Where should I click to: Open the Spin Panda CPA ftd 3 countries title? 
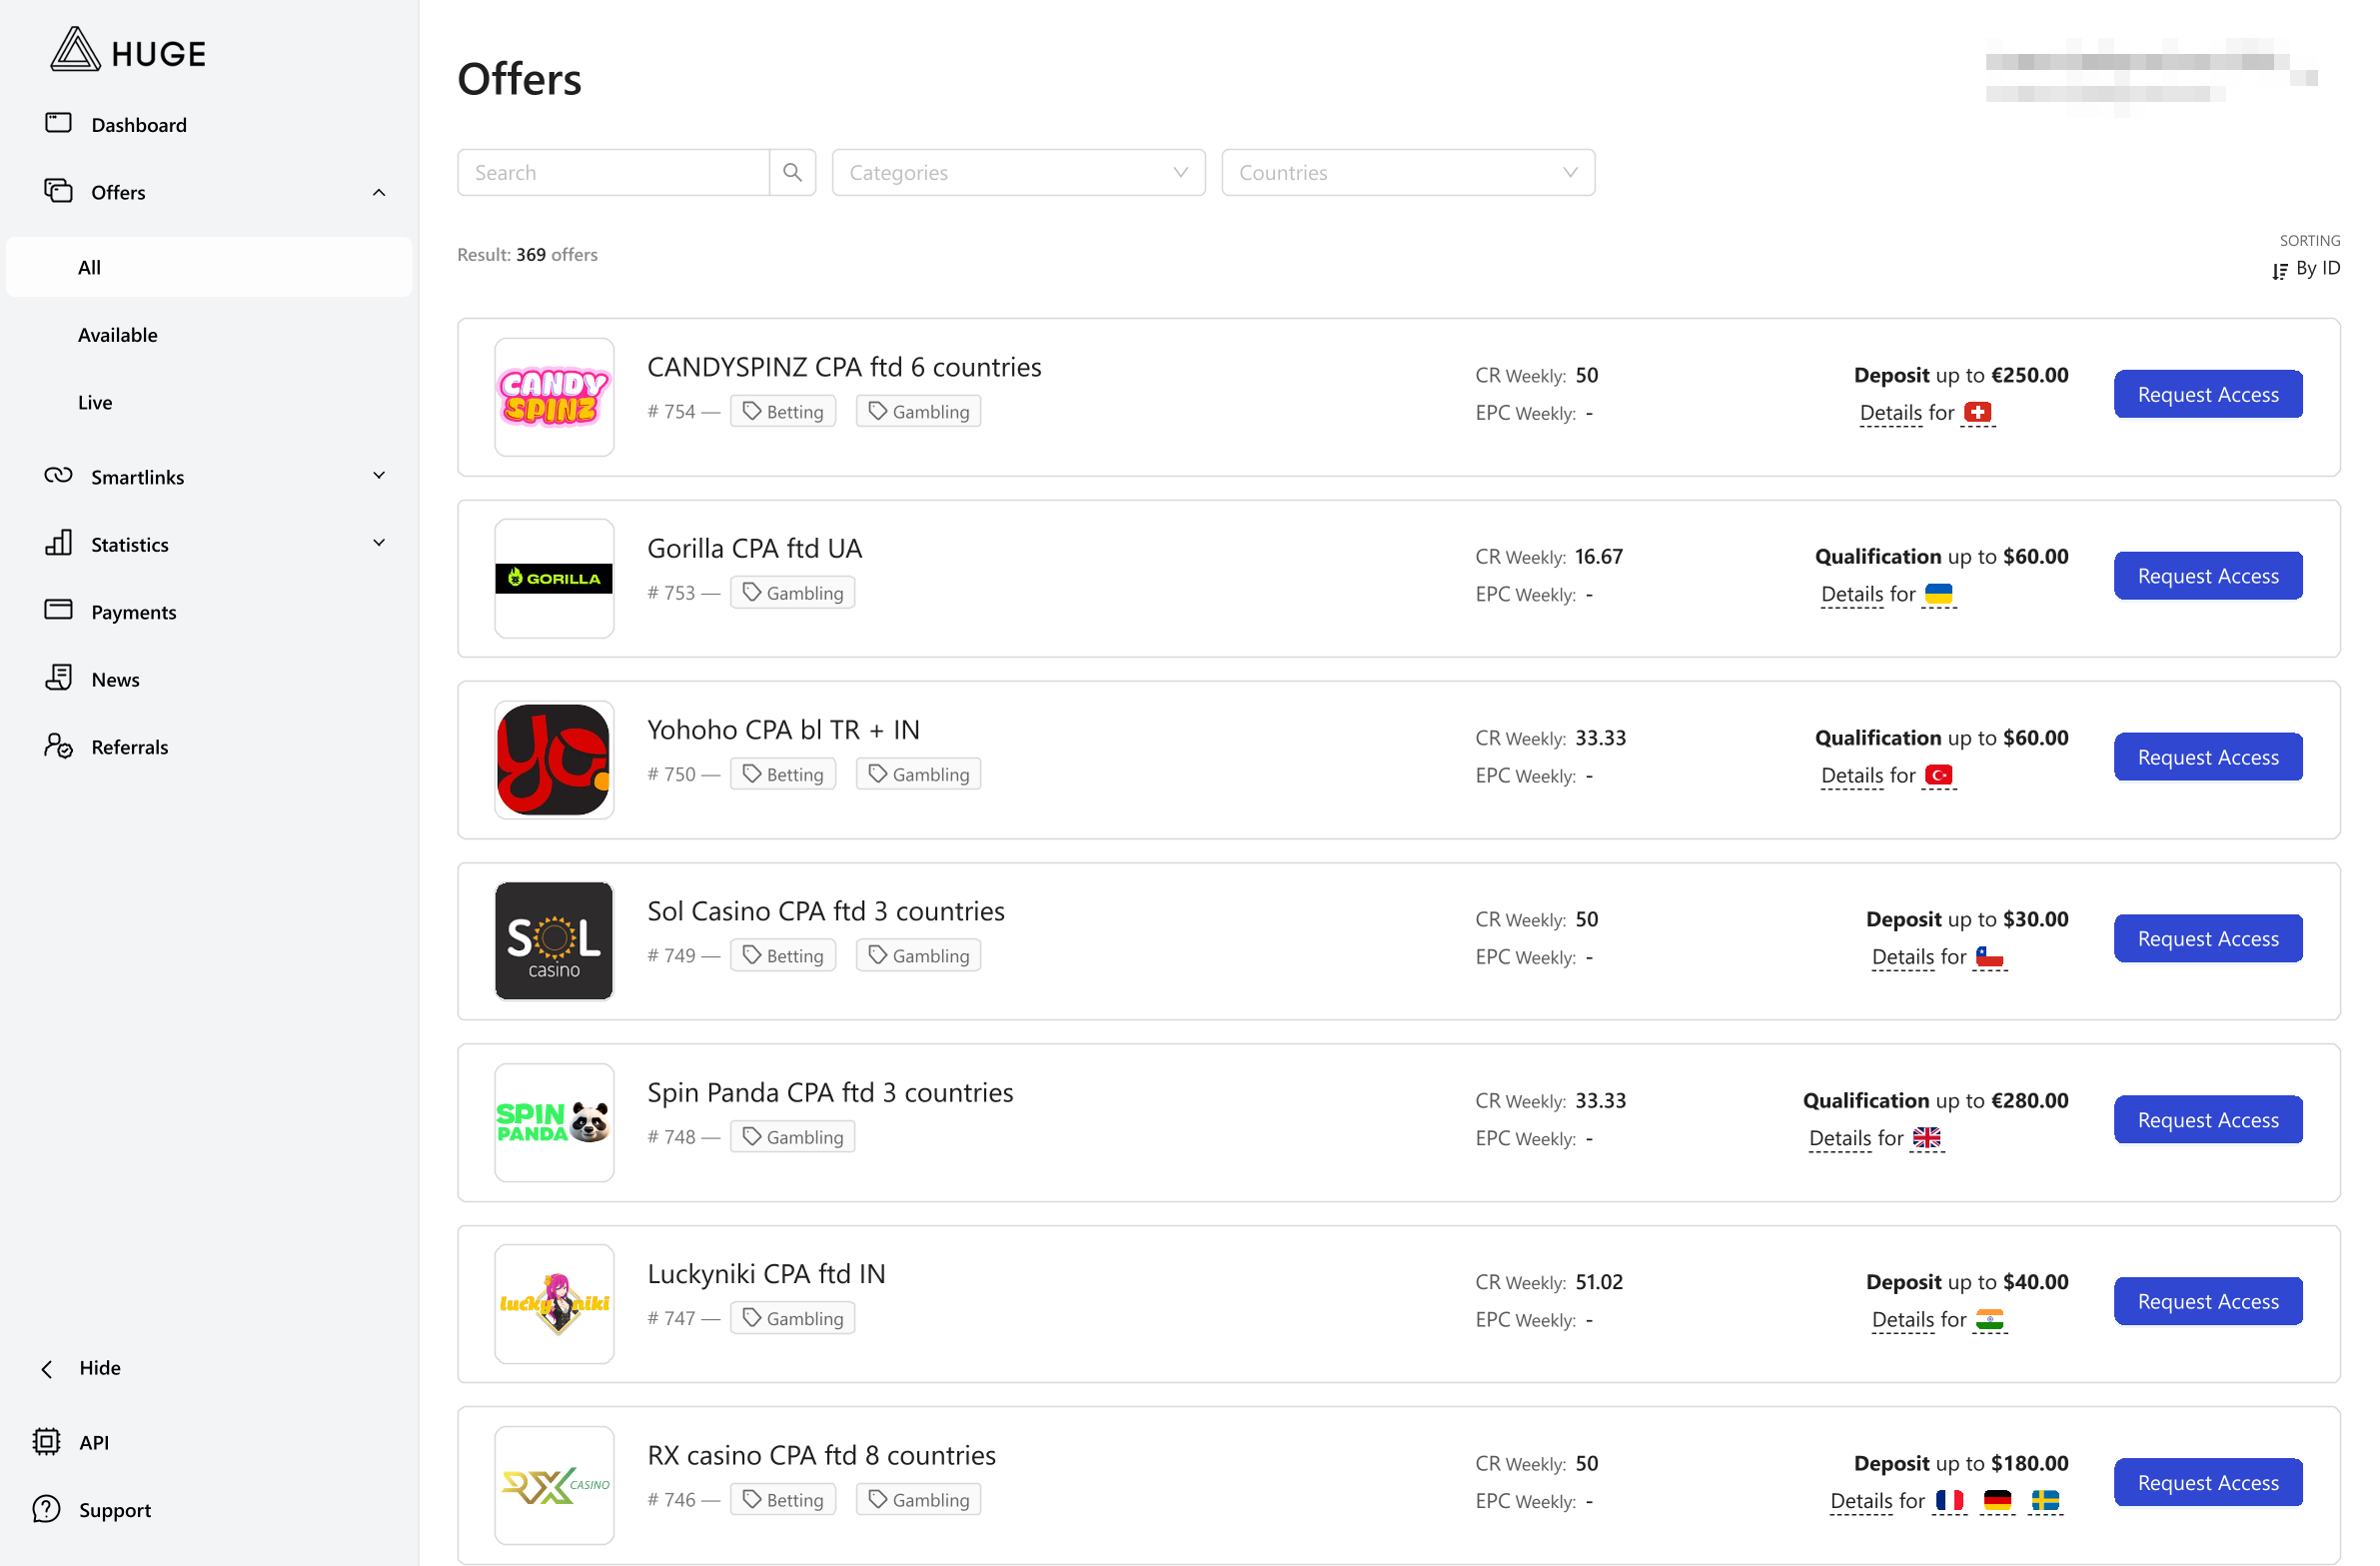pos(830,1092)
